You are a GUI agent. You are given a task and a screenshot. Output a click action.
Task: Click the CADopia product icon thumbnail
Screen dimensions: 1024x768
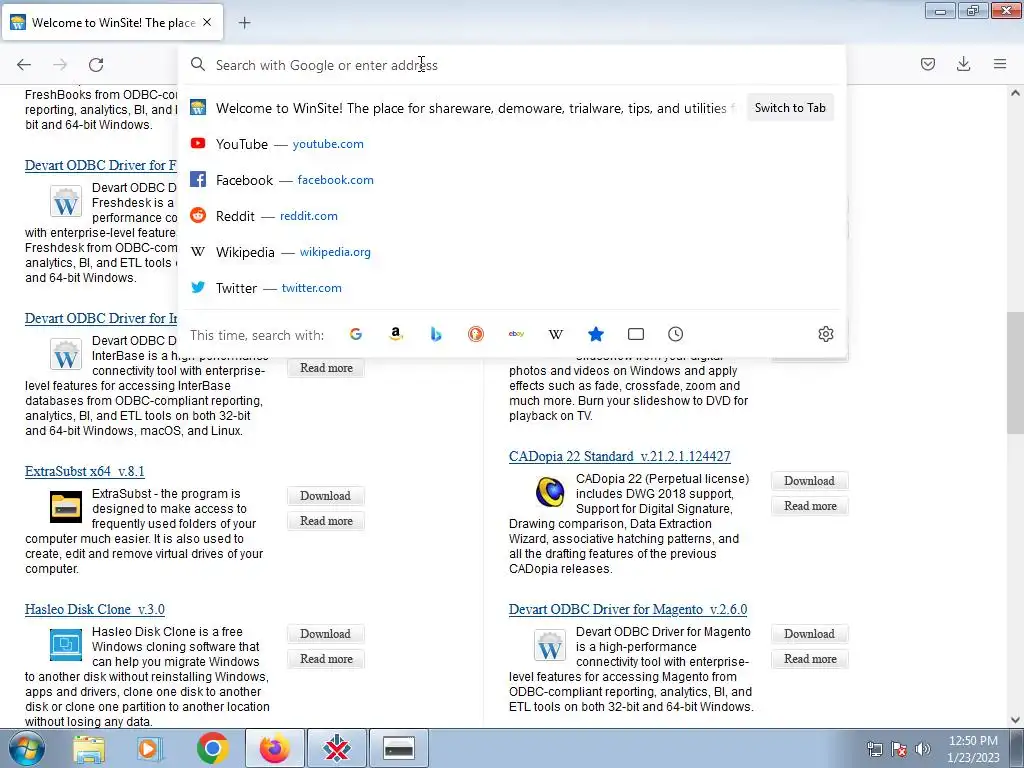[x=550, y=492]
